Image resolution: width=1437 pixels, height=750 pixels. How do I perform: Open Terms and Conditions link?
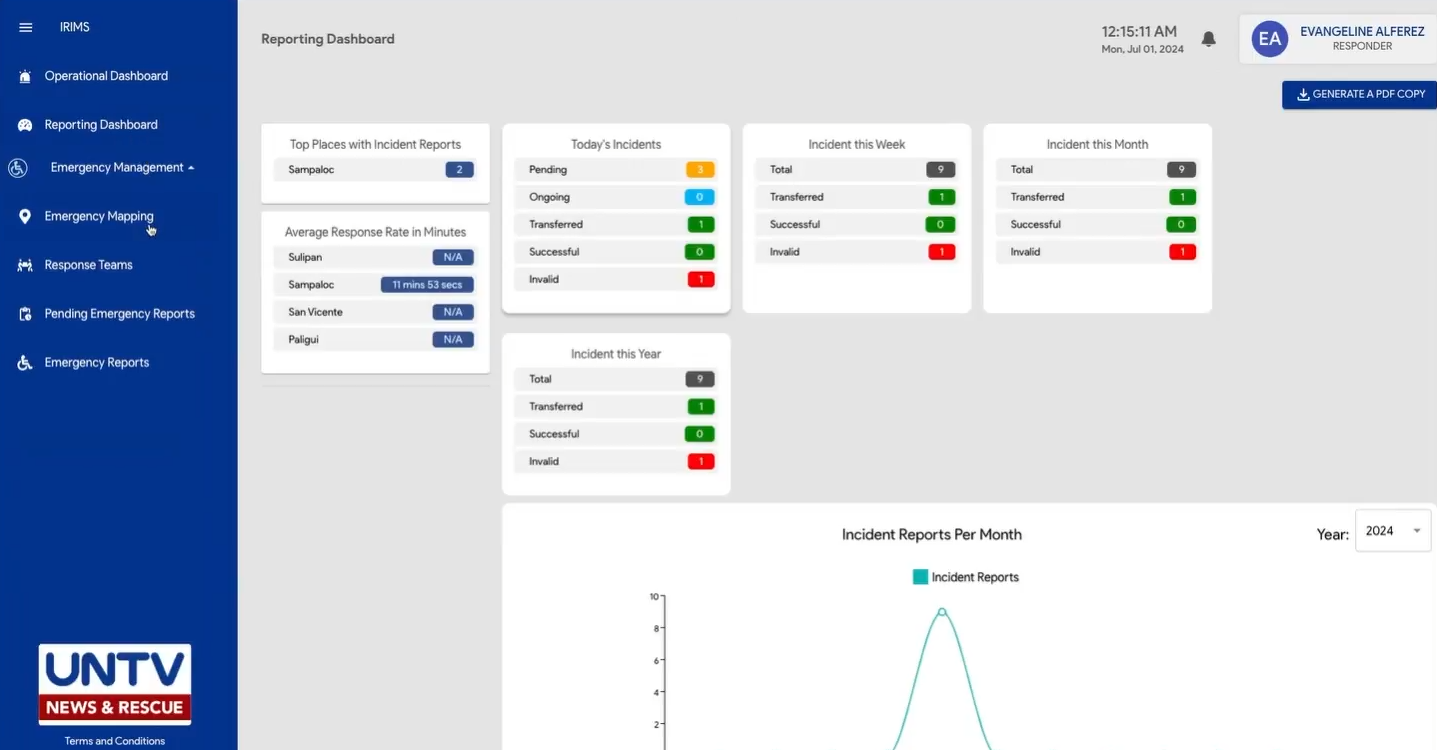(x=114, y=740)
